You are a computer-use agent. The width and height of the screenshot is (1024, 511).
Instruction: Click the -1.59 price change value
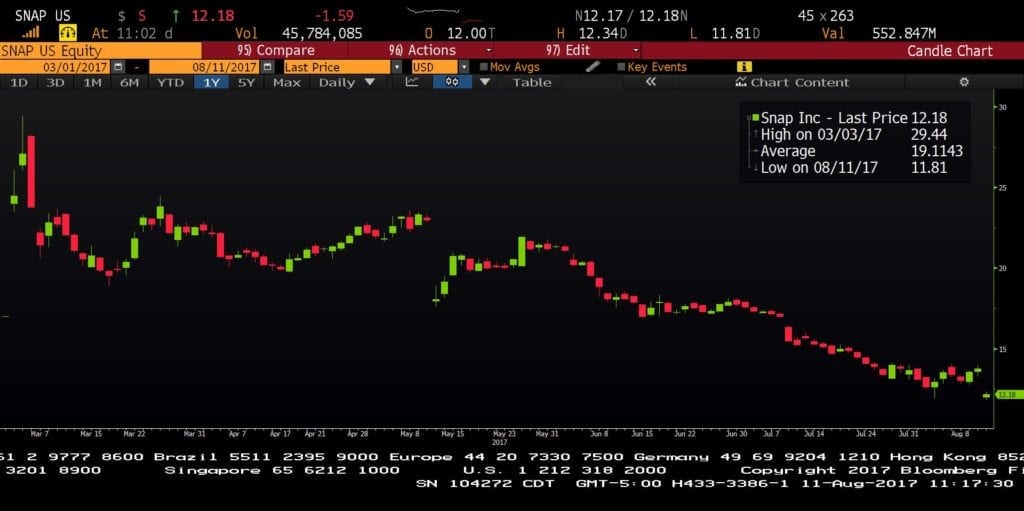(x=334, y=16)
